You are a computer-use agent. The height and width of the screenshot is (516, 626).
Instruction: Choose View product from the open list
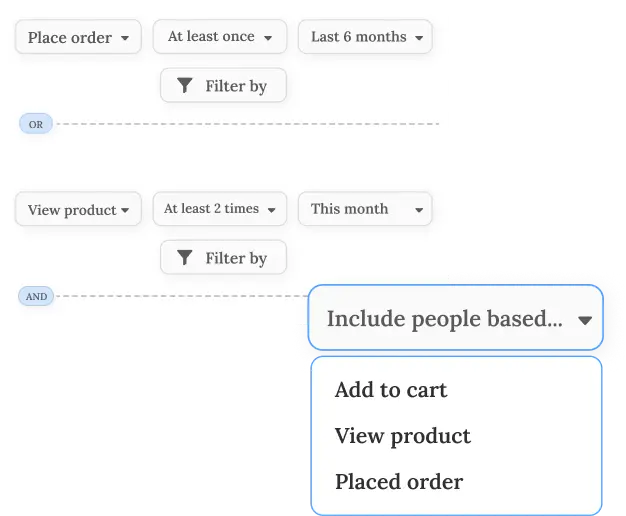coord(403,436)
